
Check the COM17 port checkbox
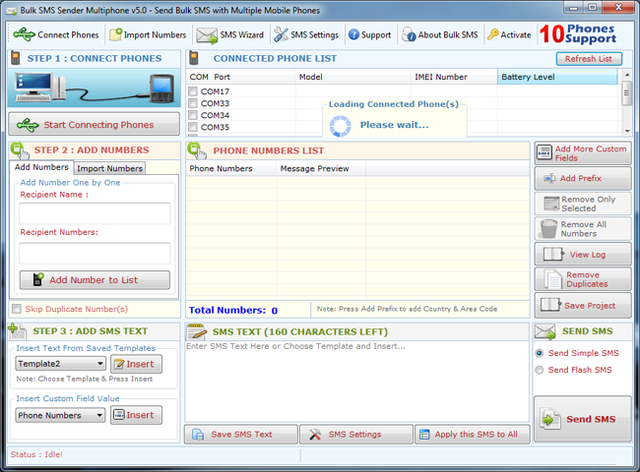(x=193, y=91)
